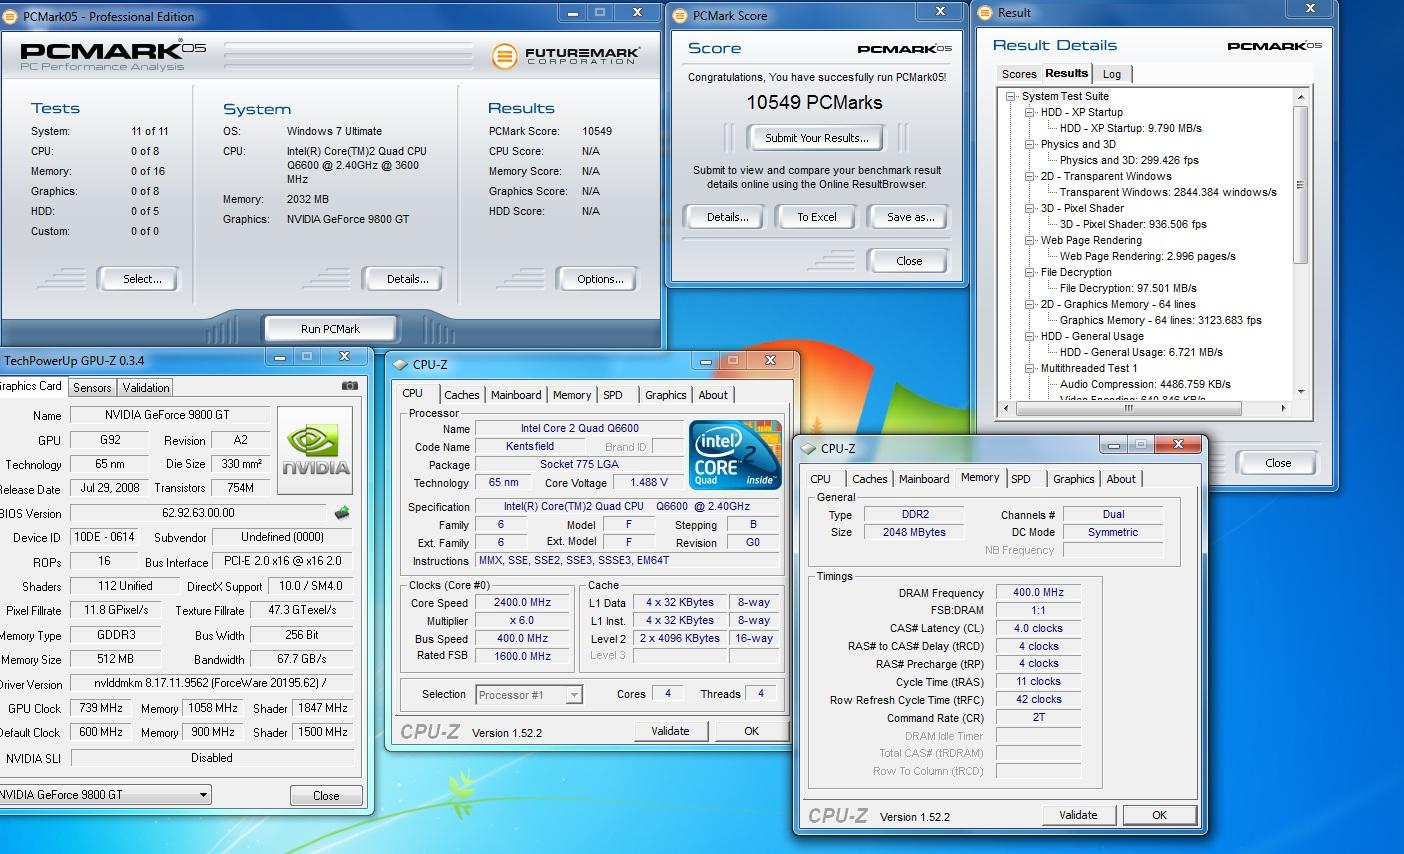Click the Close button in the PCMark Score window

[909, 261]
